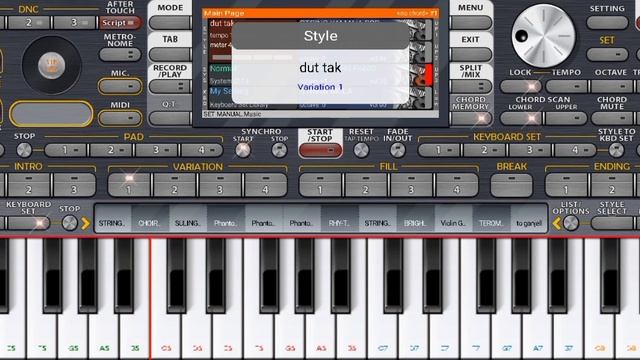This screenshot has width=640, height=360.
Task: Click the Synchro Stop knob
Action: pyautogui.click(x=280, y=150)
